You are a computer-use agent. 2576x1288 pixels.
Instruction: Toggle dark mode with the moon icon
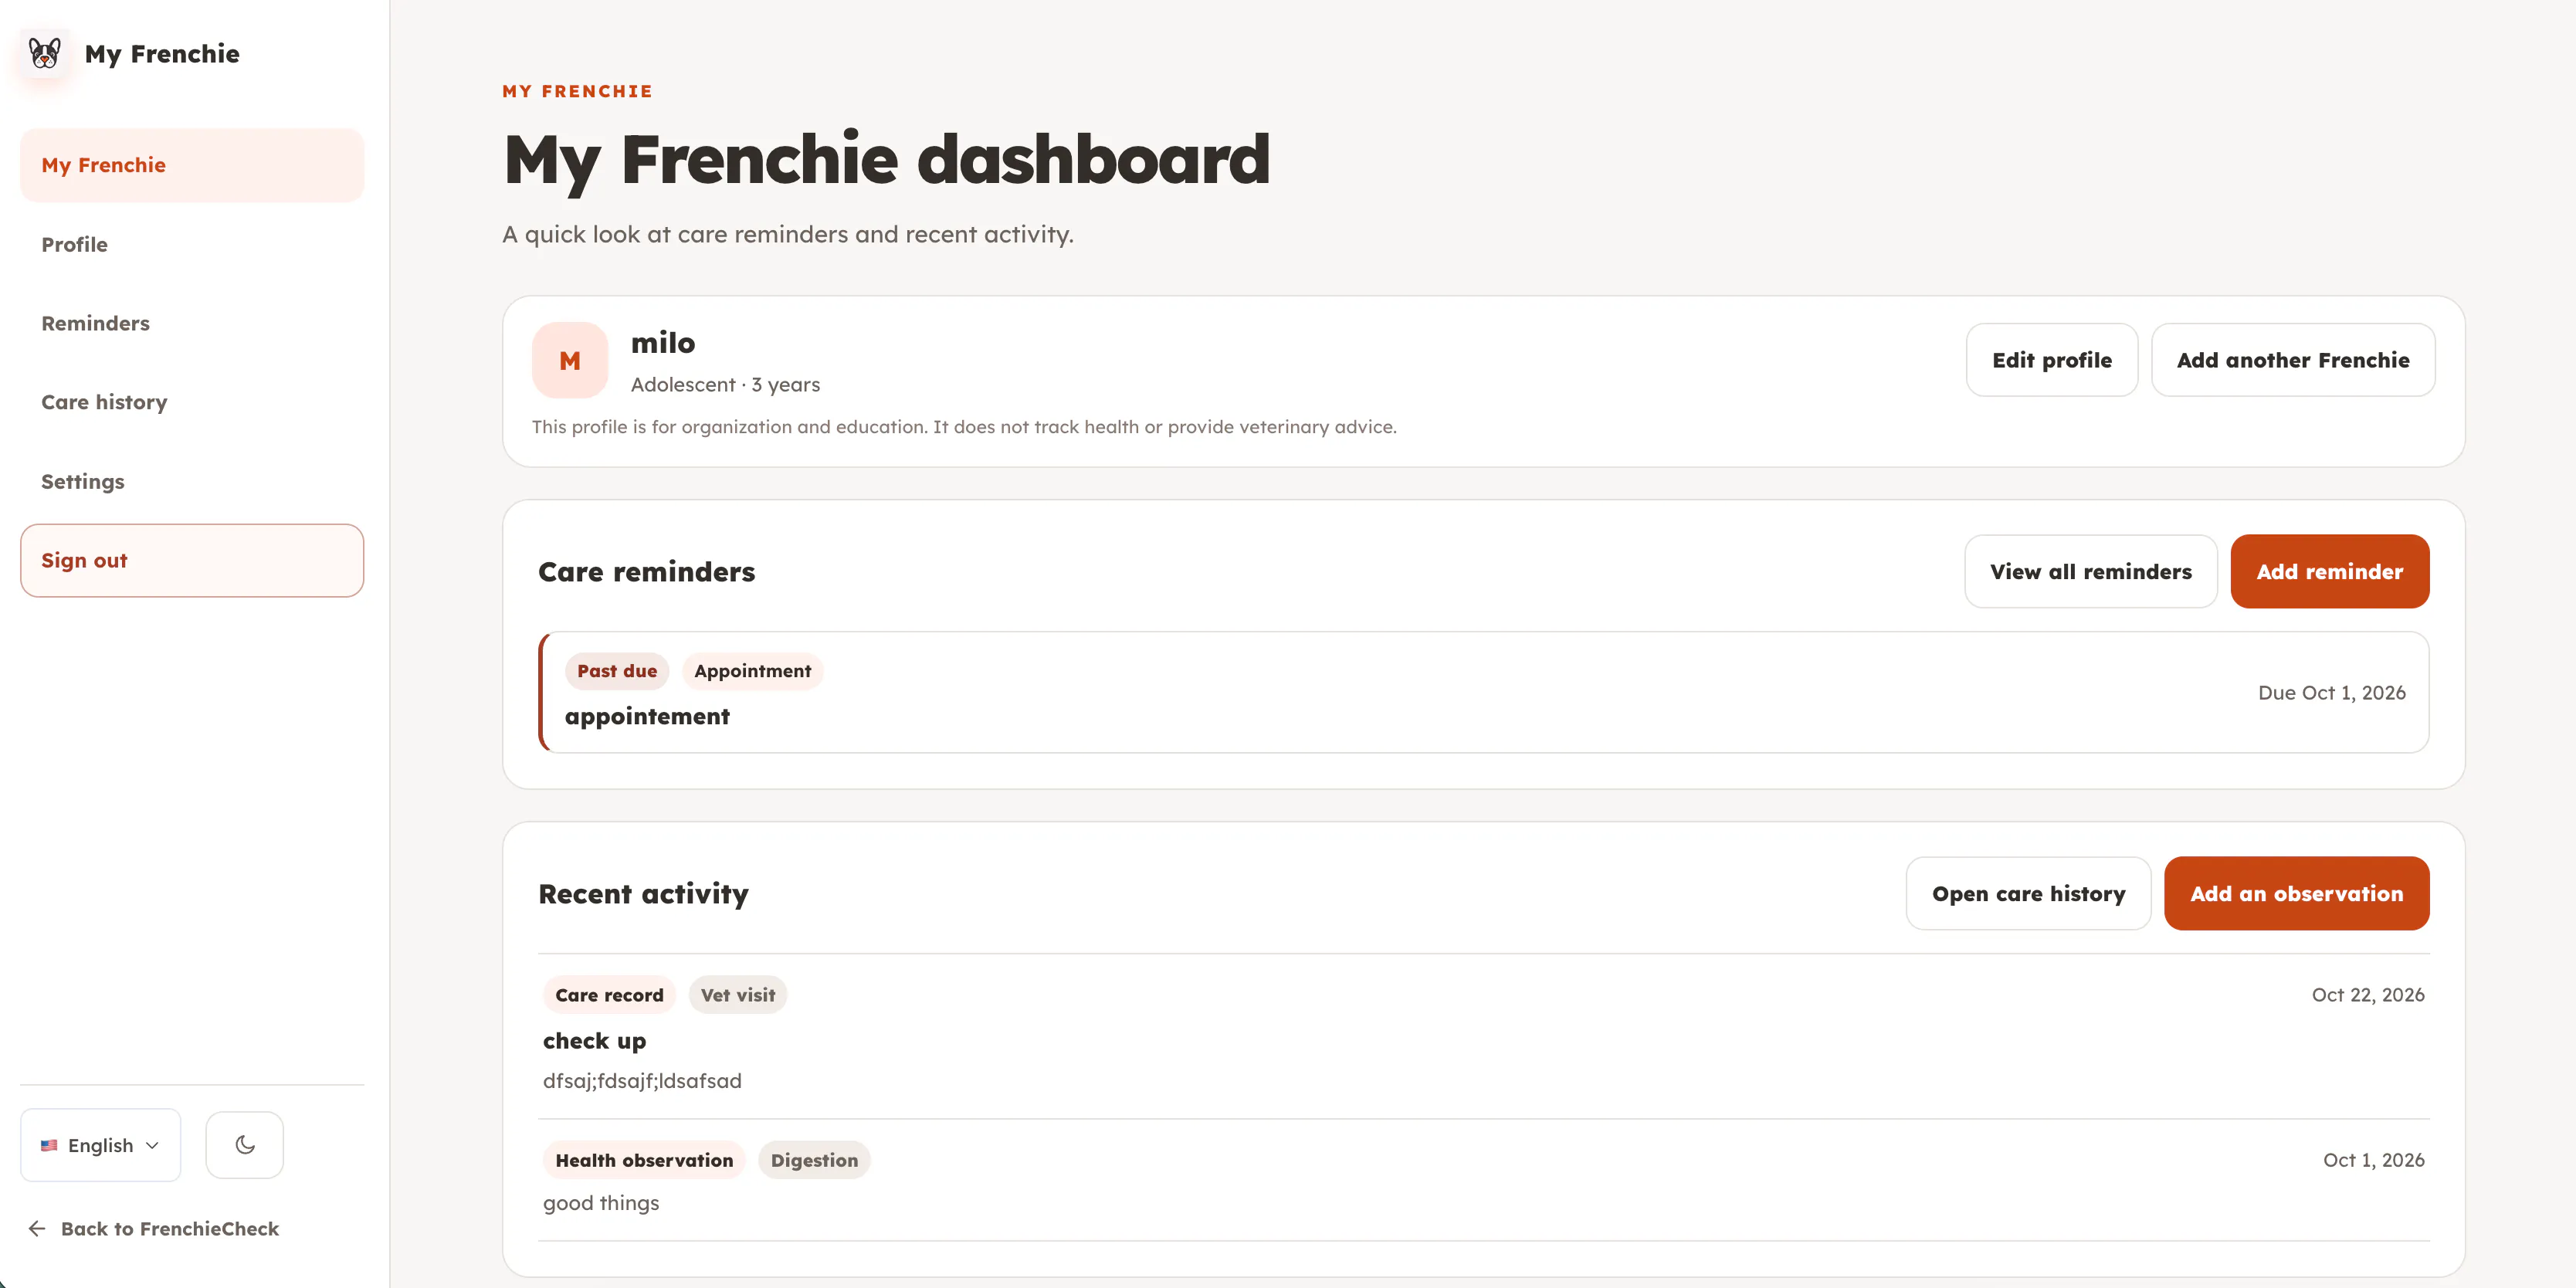coord(245,1145)
